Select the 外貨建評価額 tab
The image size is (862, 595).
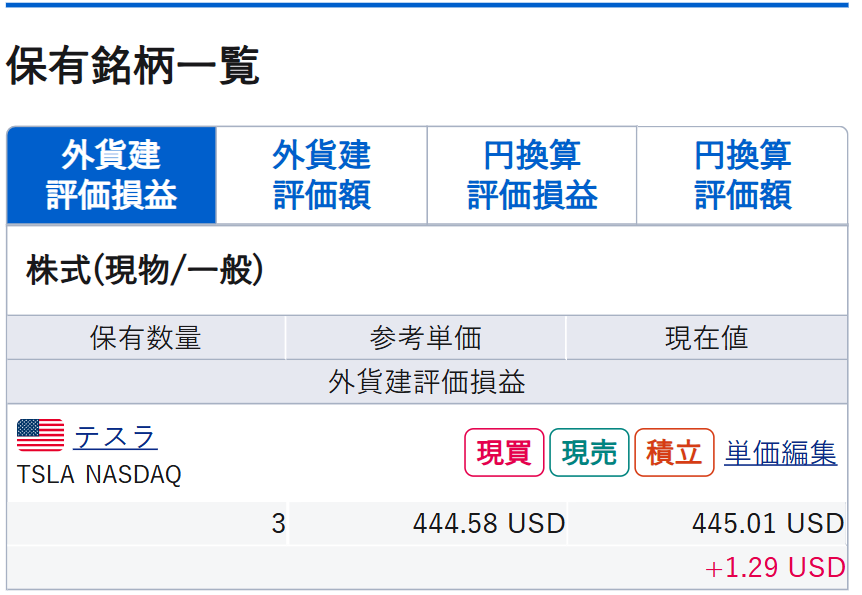321,175
